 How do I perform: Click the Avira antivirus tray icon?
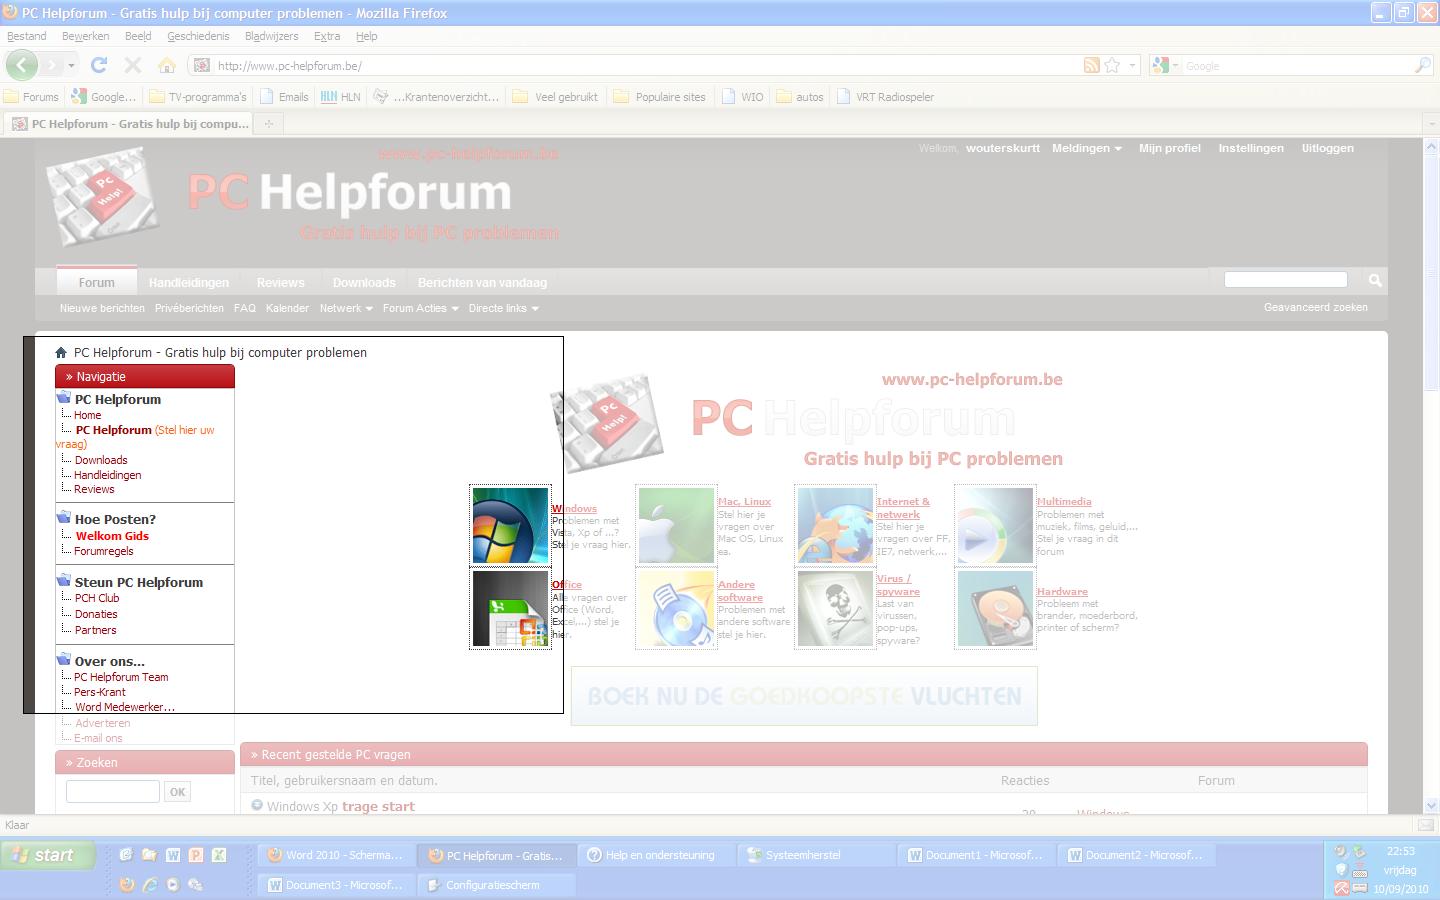pos(1341,888)
